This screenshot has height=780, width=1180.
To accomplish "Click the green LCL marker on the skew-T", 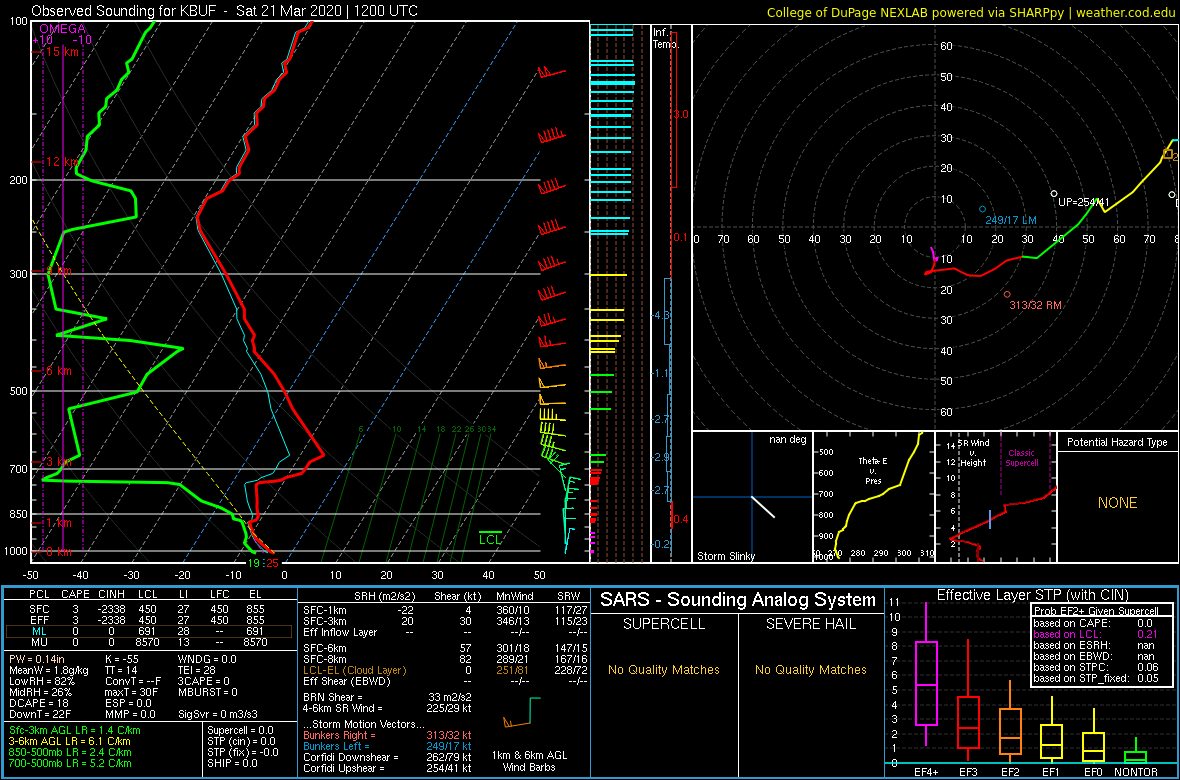I will click(490, 539).
